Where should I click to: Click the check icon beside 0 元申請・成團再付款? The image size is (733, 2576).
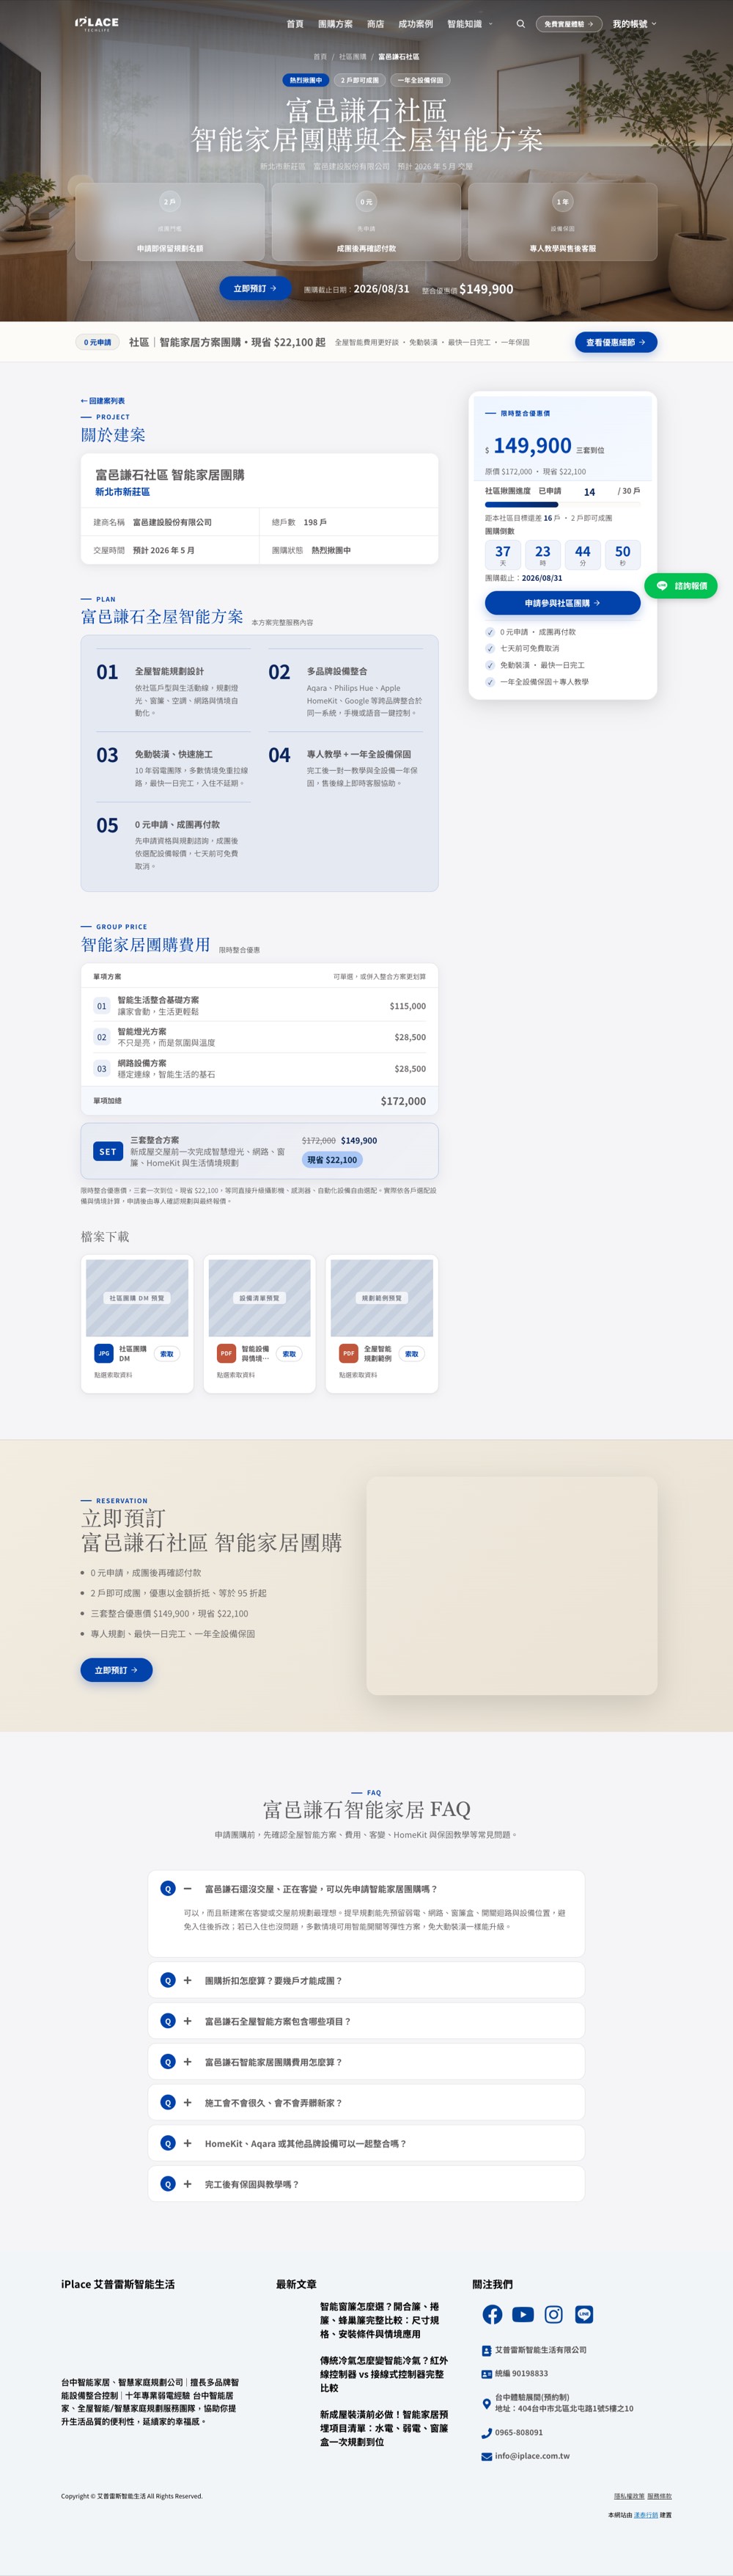coord(490,632)
